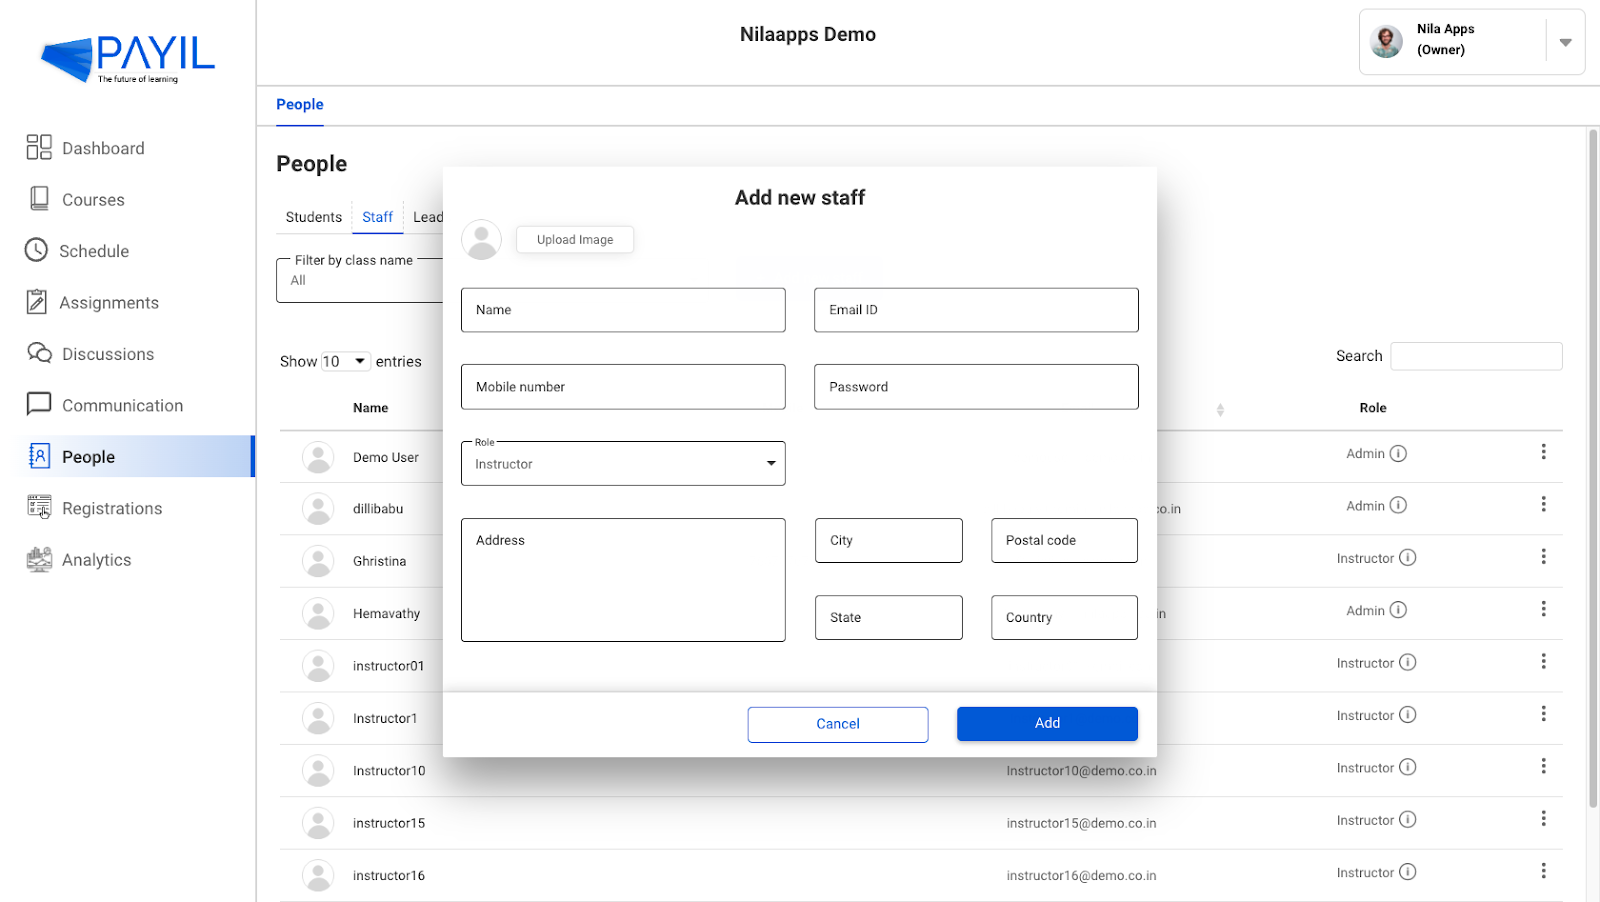Select the People sidebar icon

39,456
